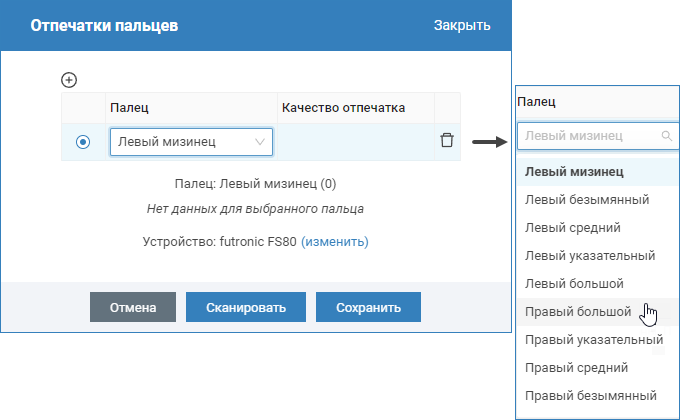Select Левый средний option

click(x=573, y=227)
